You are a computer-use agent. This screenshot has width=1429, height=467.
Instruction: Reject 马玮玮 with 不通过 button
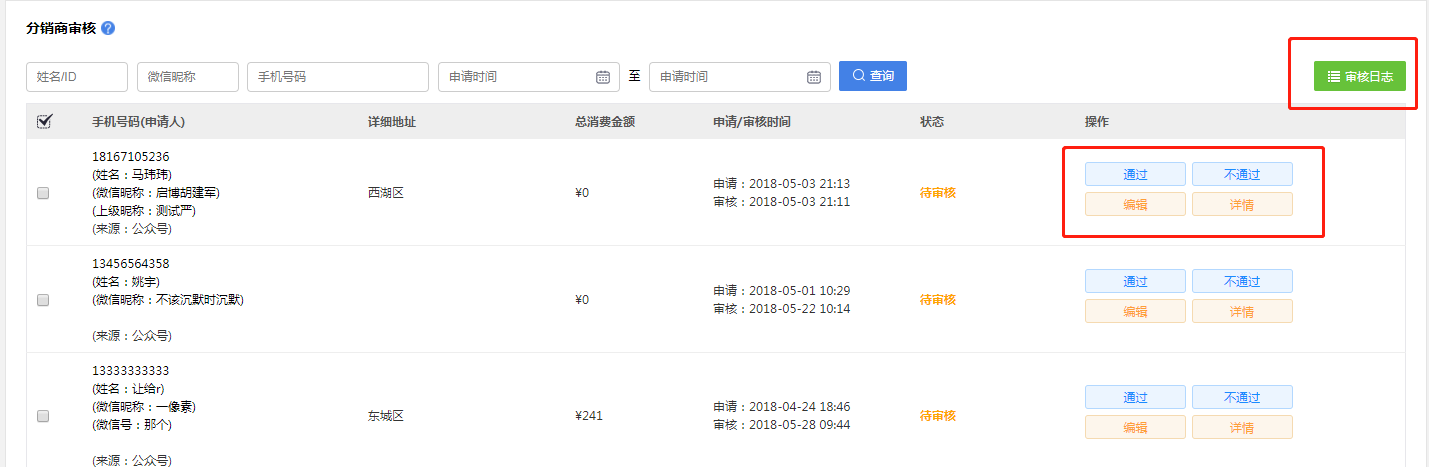click(1242, 174)
